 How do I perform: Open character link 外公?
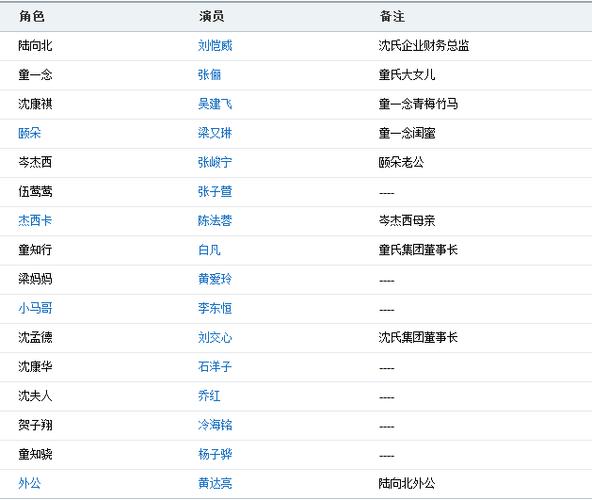29,483
